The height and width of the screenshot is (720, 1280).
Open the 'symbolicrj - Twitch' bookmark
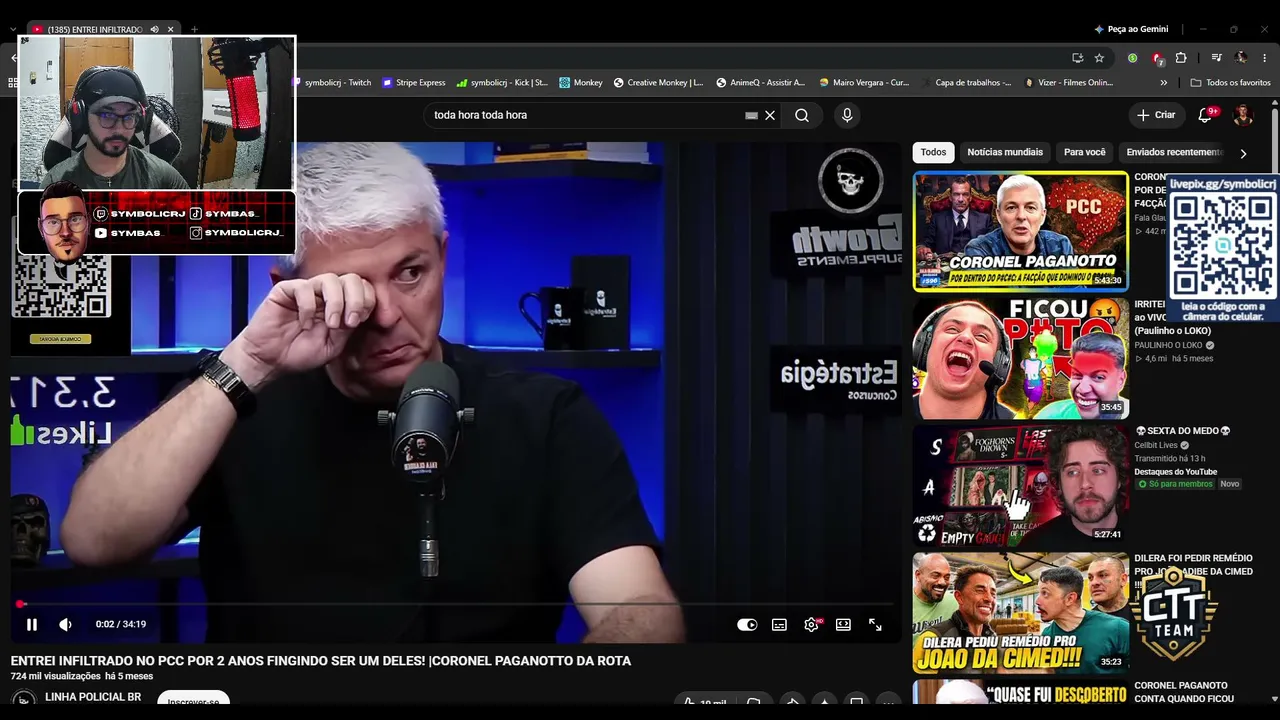(x=331, y=83)
